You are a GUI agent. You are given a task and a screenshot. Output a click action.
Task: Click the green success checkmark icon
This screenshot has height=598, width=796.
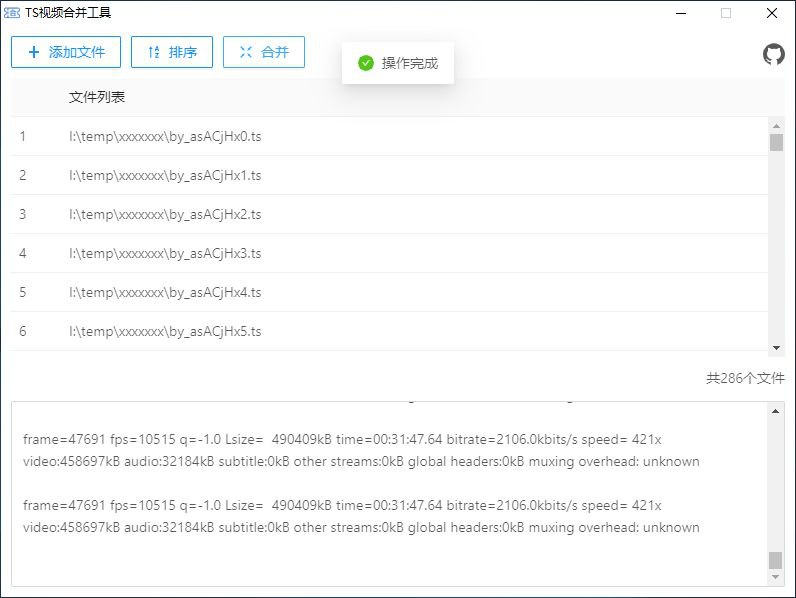(366, 63)
